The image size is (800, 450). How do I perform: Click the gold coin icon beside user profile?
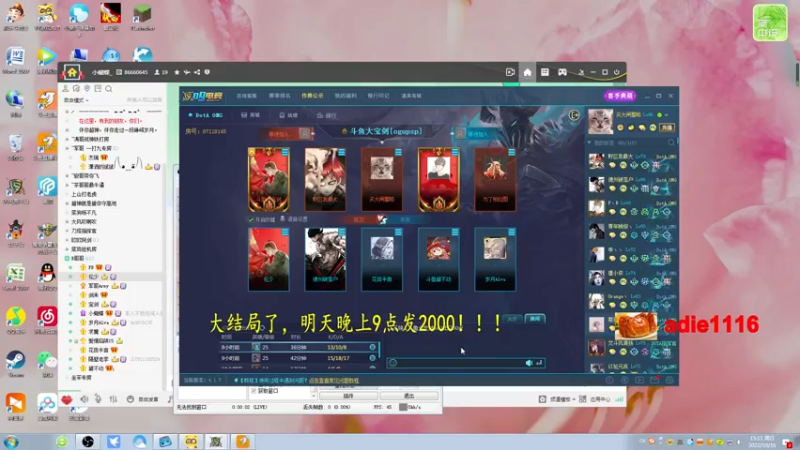620,128
